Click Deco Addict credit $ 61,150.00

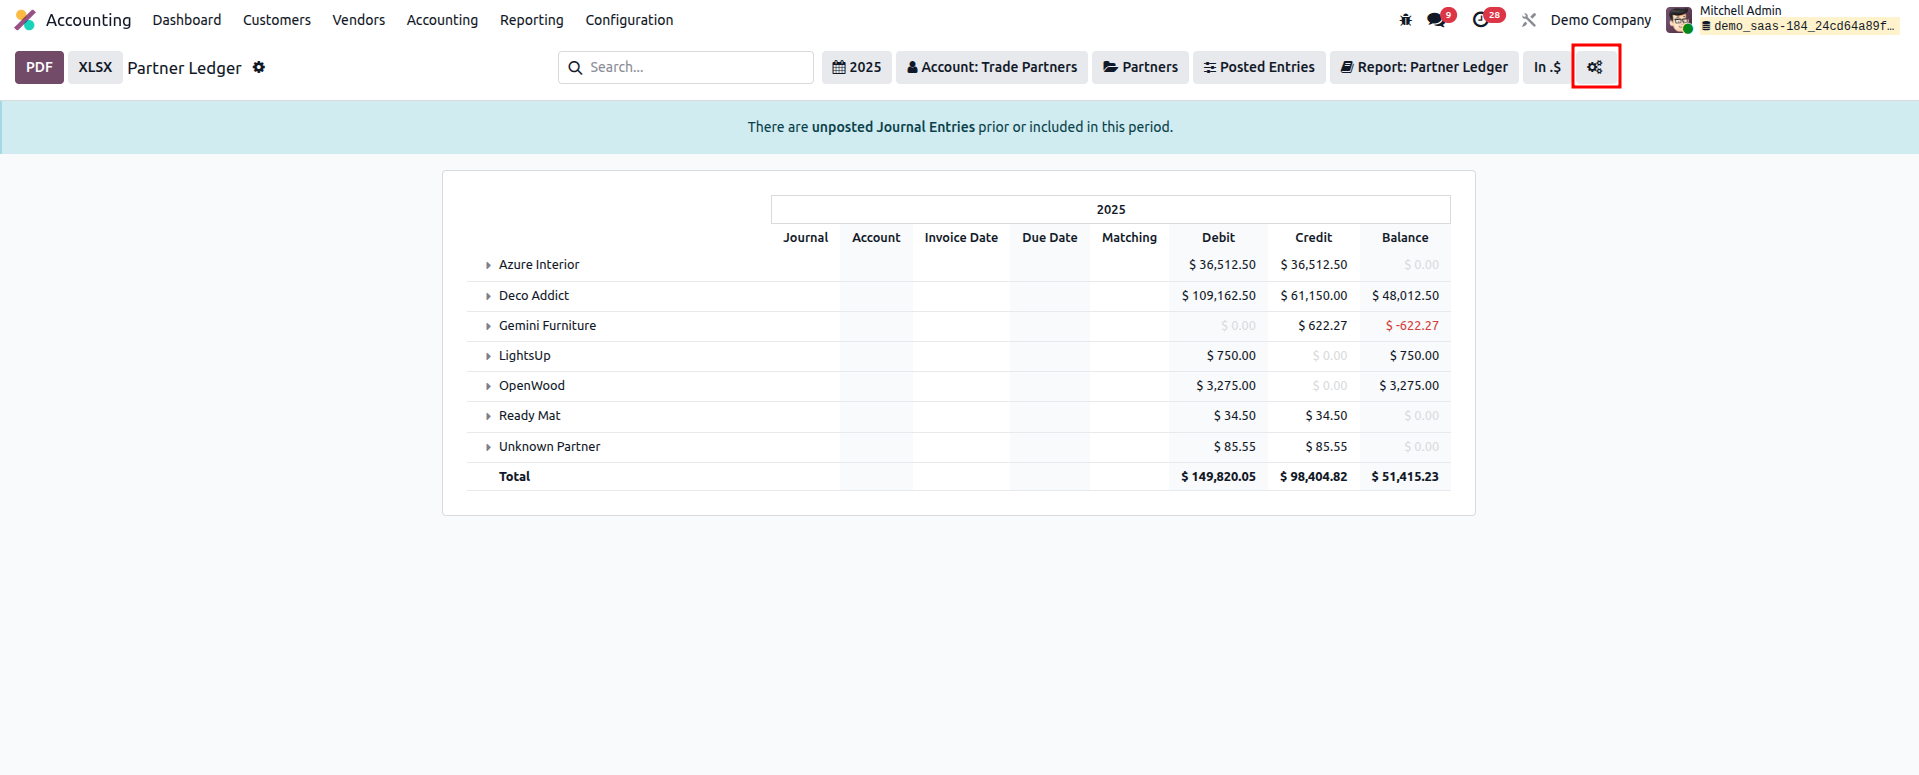(1313, 296)
